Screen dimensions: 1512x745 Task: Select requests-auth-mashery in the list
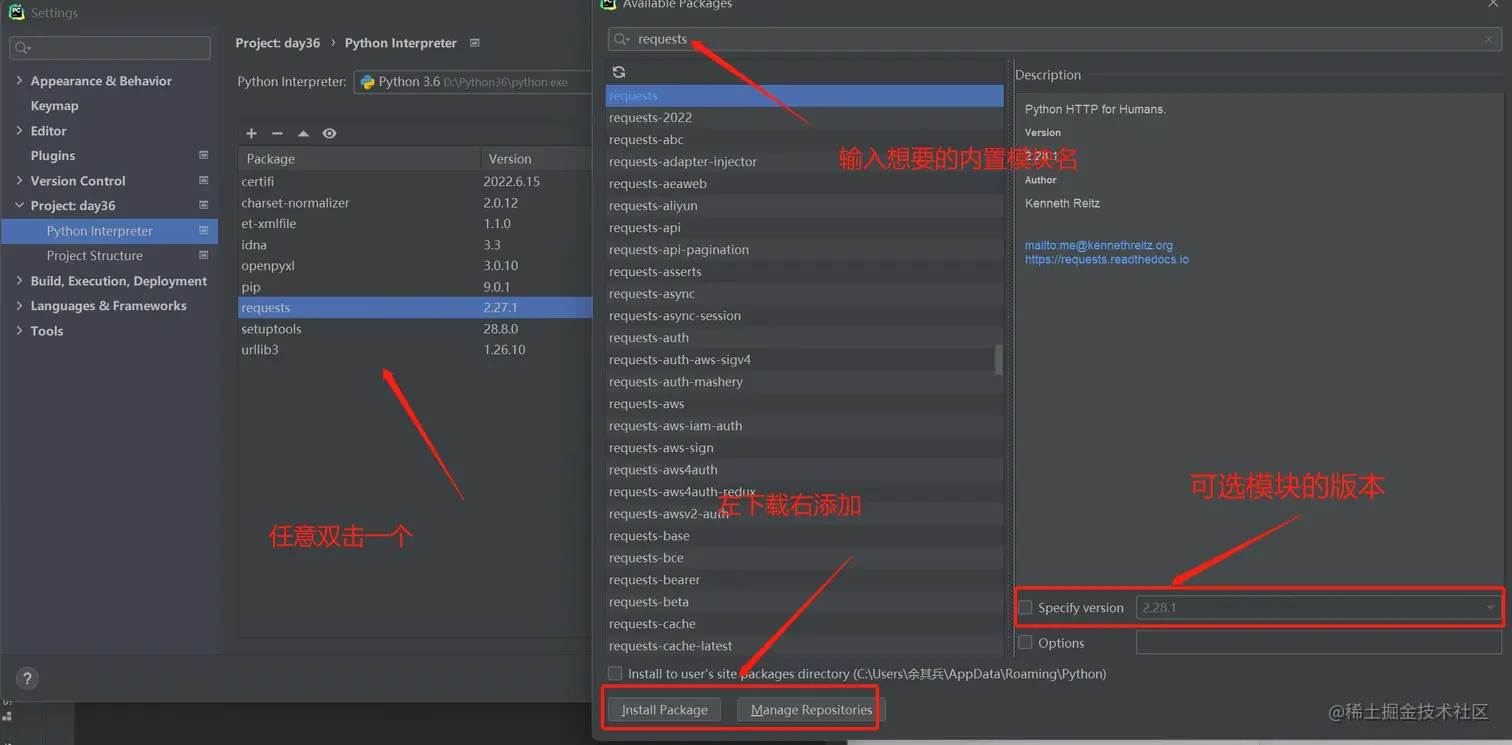[805, 382]
